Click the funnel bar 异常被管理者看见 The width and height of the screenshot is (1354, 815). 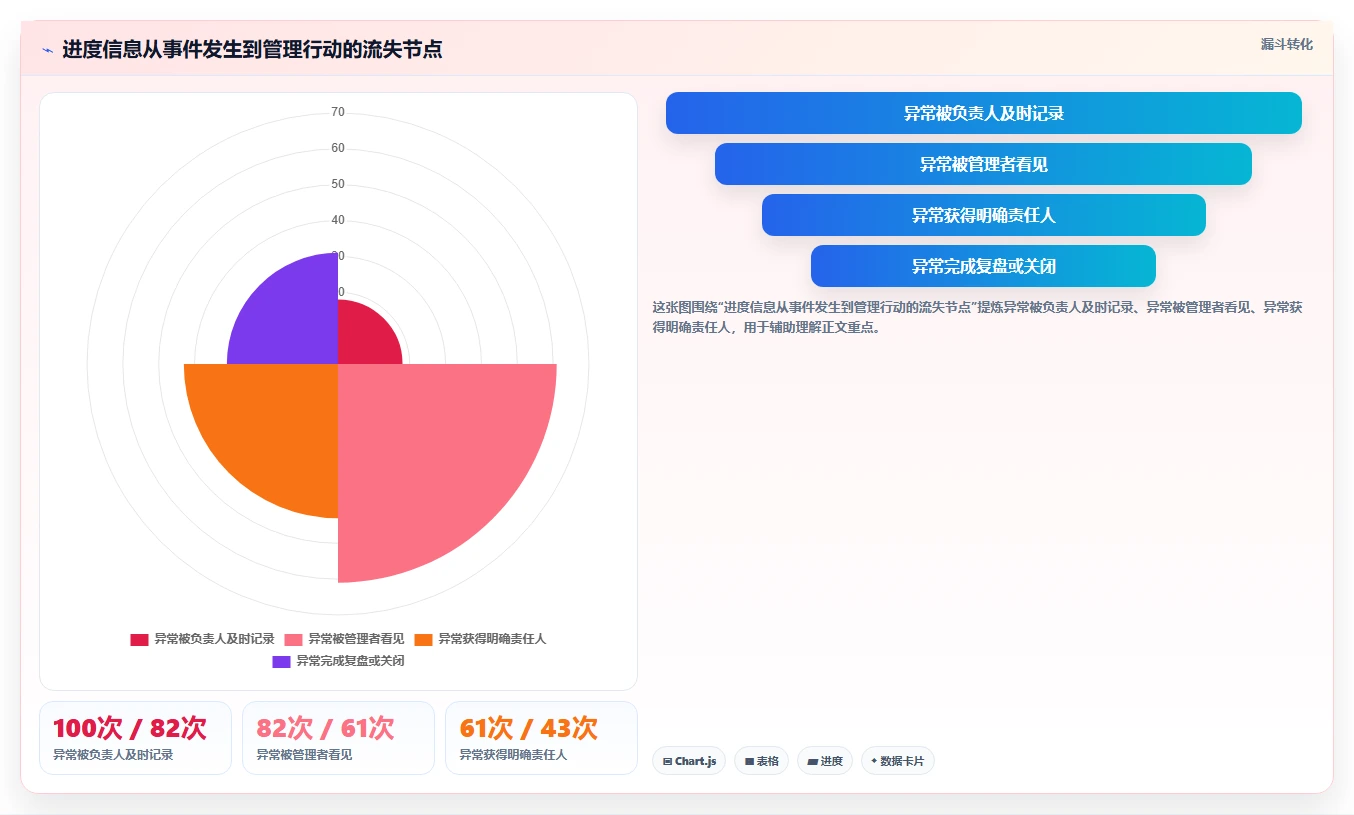click(984, 164)
